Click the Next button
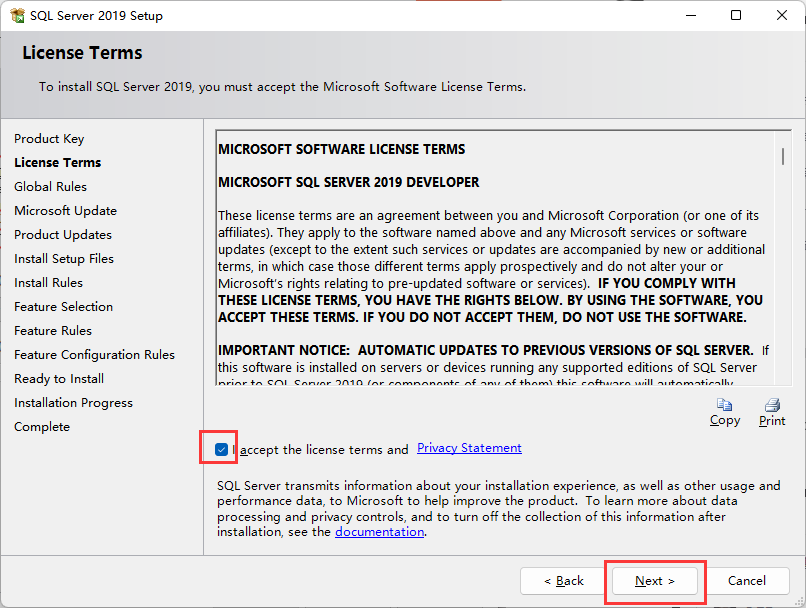806x608 pixels. tap(654, 581)
